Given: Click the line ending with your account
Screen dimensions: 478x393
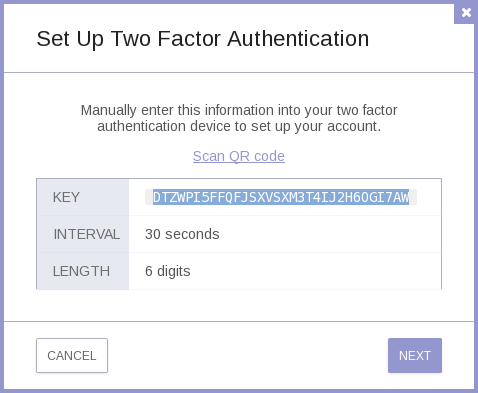Looking at the screenshot, I should coord(239,126).
